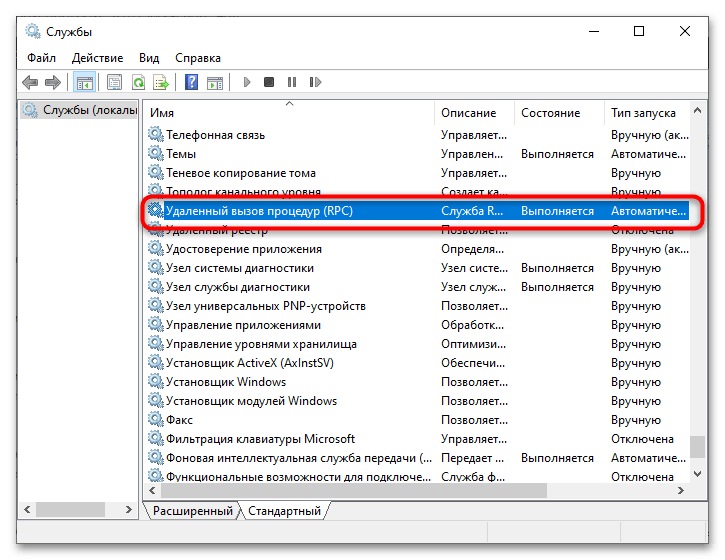Select Службы (локальные) tree node
The width and height of the screenshot is (725, 560).
(x=80, y=110)
